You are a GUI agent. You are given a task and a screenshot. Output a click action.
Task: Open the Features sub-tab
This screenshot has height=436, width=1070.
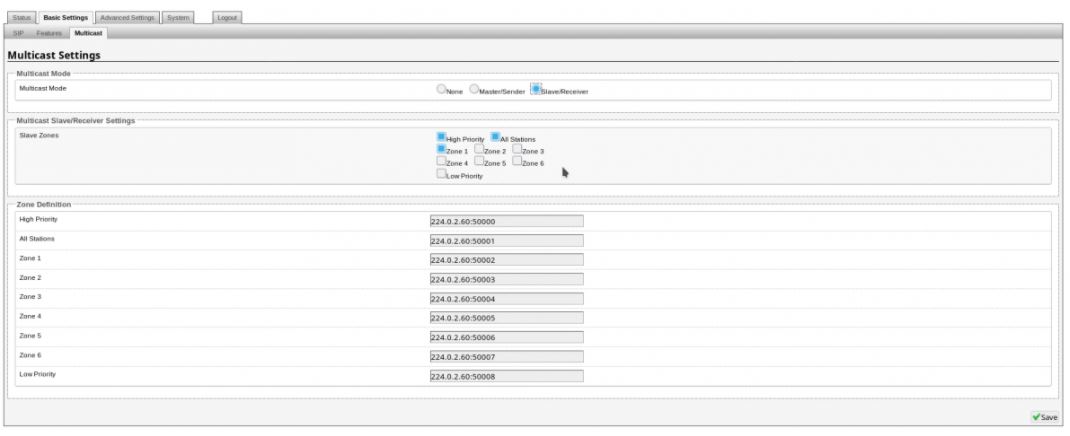(51, 34)
